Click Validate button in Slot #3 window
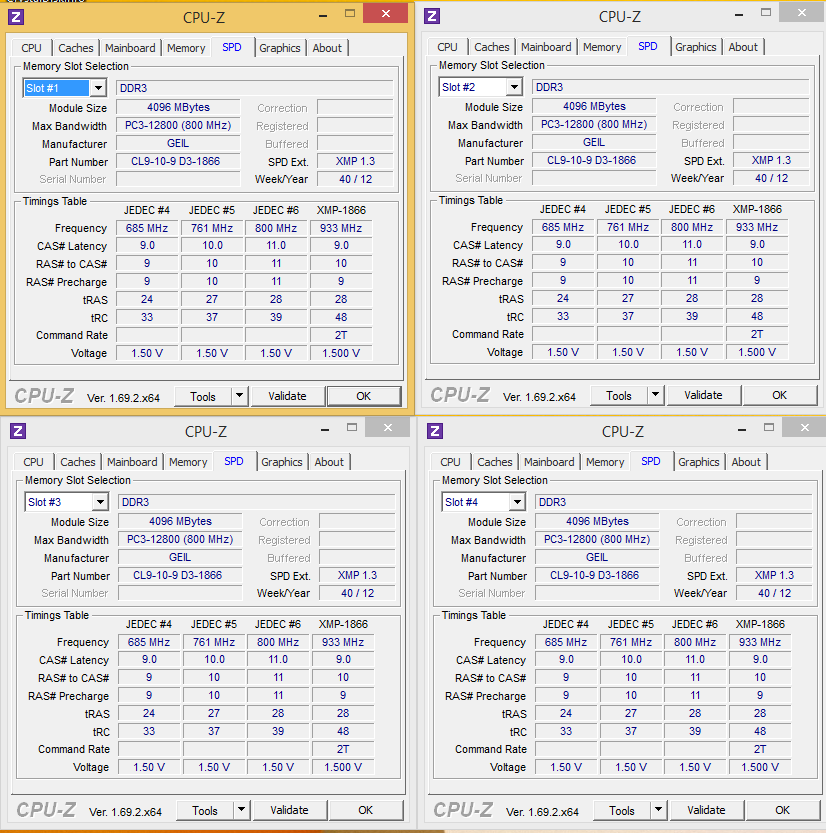 (289, 810)
